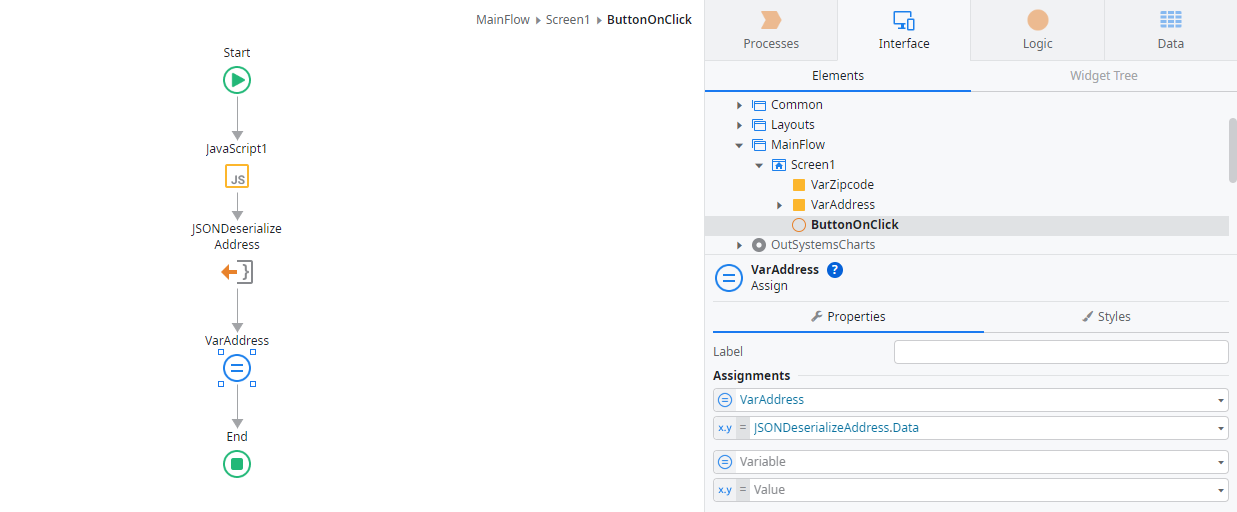The image size is (1237, 512).
Task: Open the VarAddress assignment variable dropdown
Action: tap(1221, 400)
